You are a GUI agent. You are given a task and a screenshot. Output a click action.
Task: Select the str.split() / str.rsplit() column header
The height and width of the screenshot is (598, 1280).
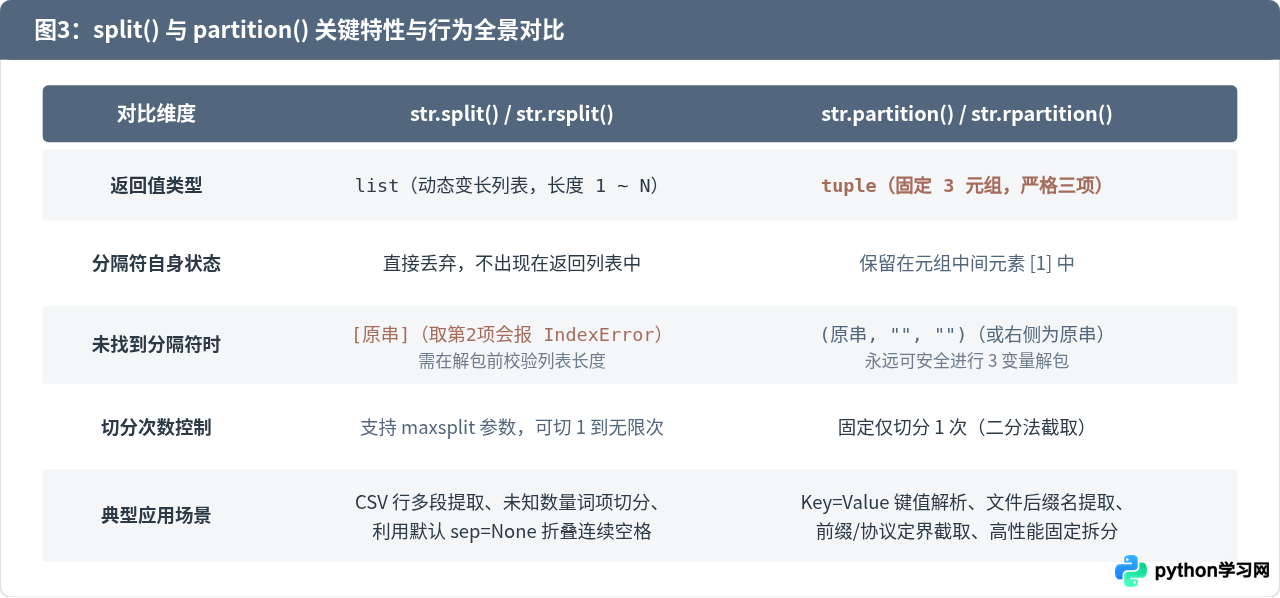point(511,114)
